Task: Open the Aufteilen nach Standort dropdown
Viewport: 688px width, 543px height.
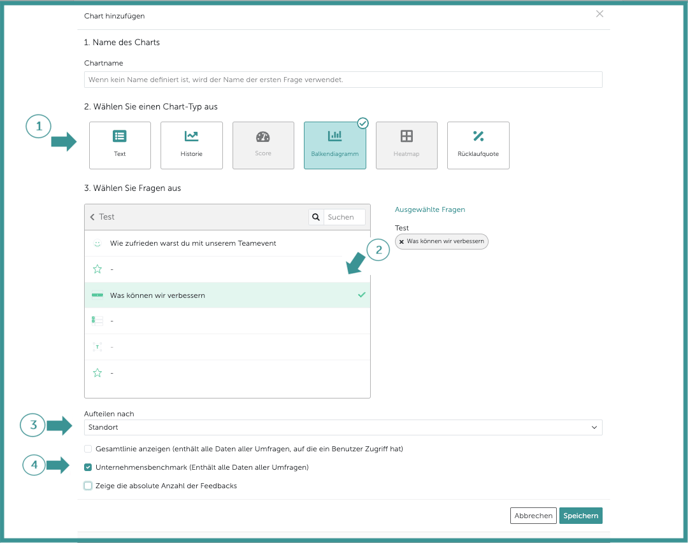Action: tap(343, 427)
